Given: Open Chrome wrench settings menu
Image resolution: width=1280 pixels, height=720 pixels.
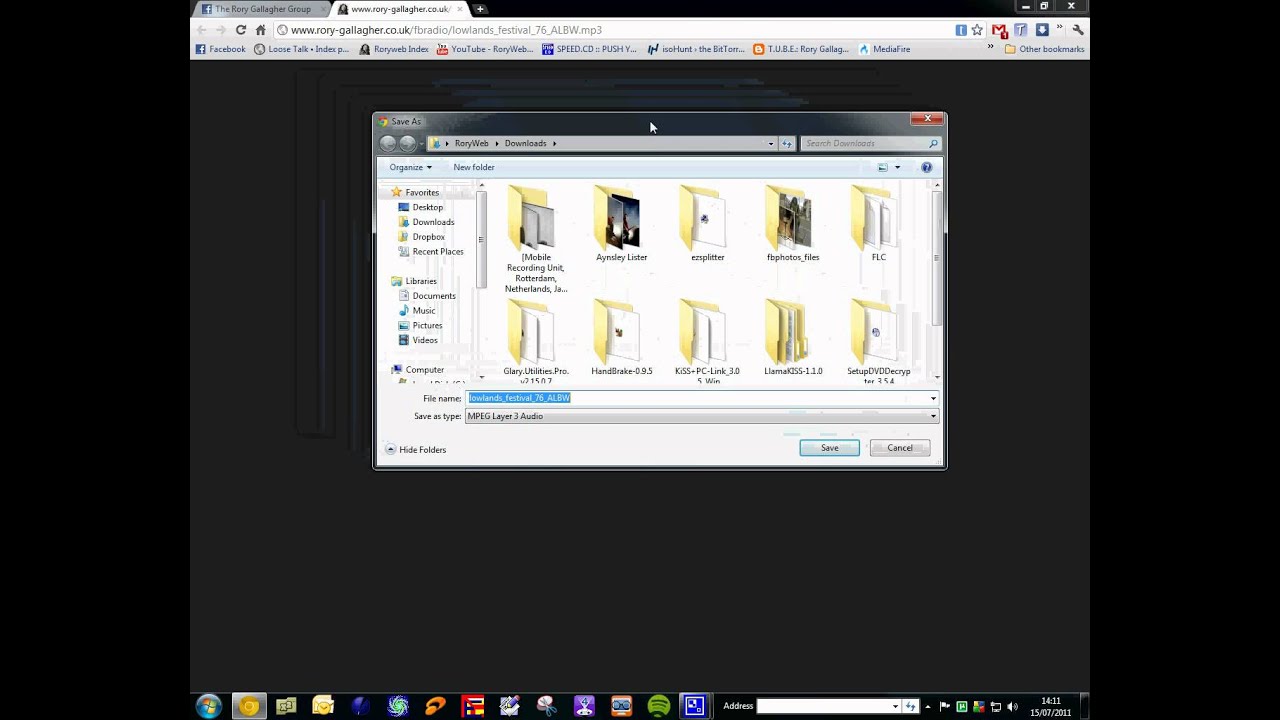Looking at the screenshot, I should click(1077, 30).
